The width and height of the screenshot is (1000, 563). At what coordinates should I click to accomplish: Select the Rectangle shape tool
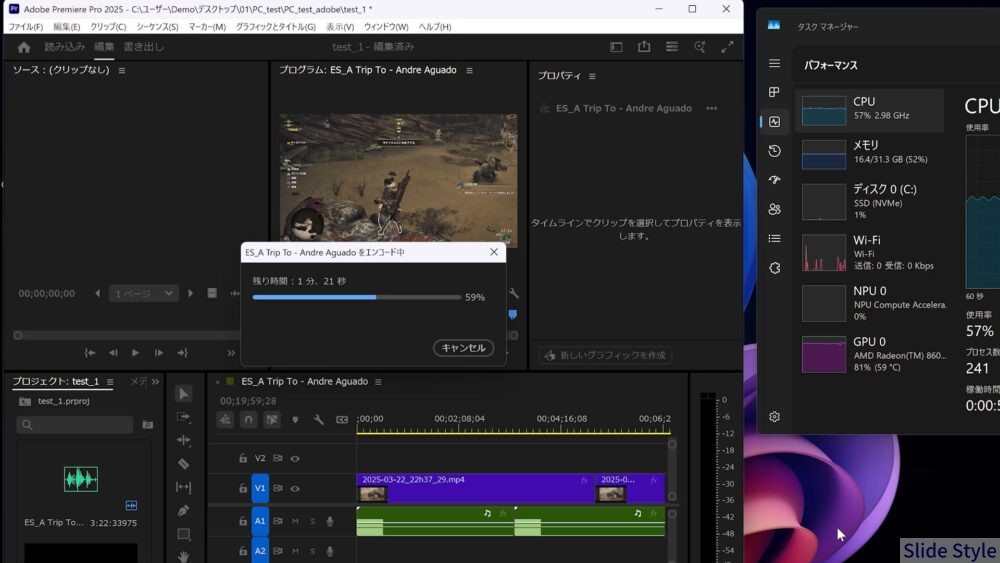click(184, 534)
